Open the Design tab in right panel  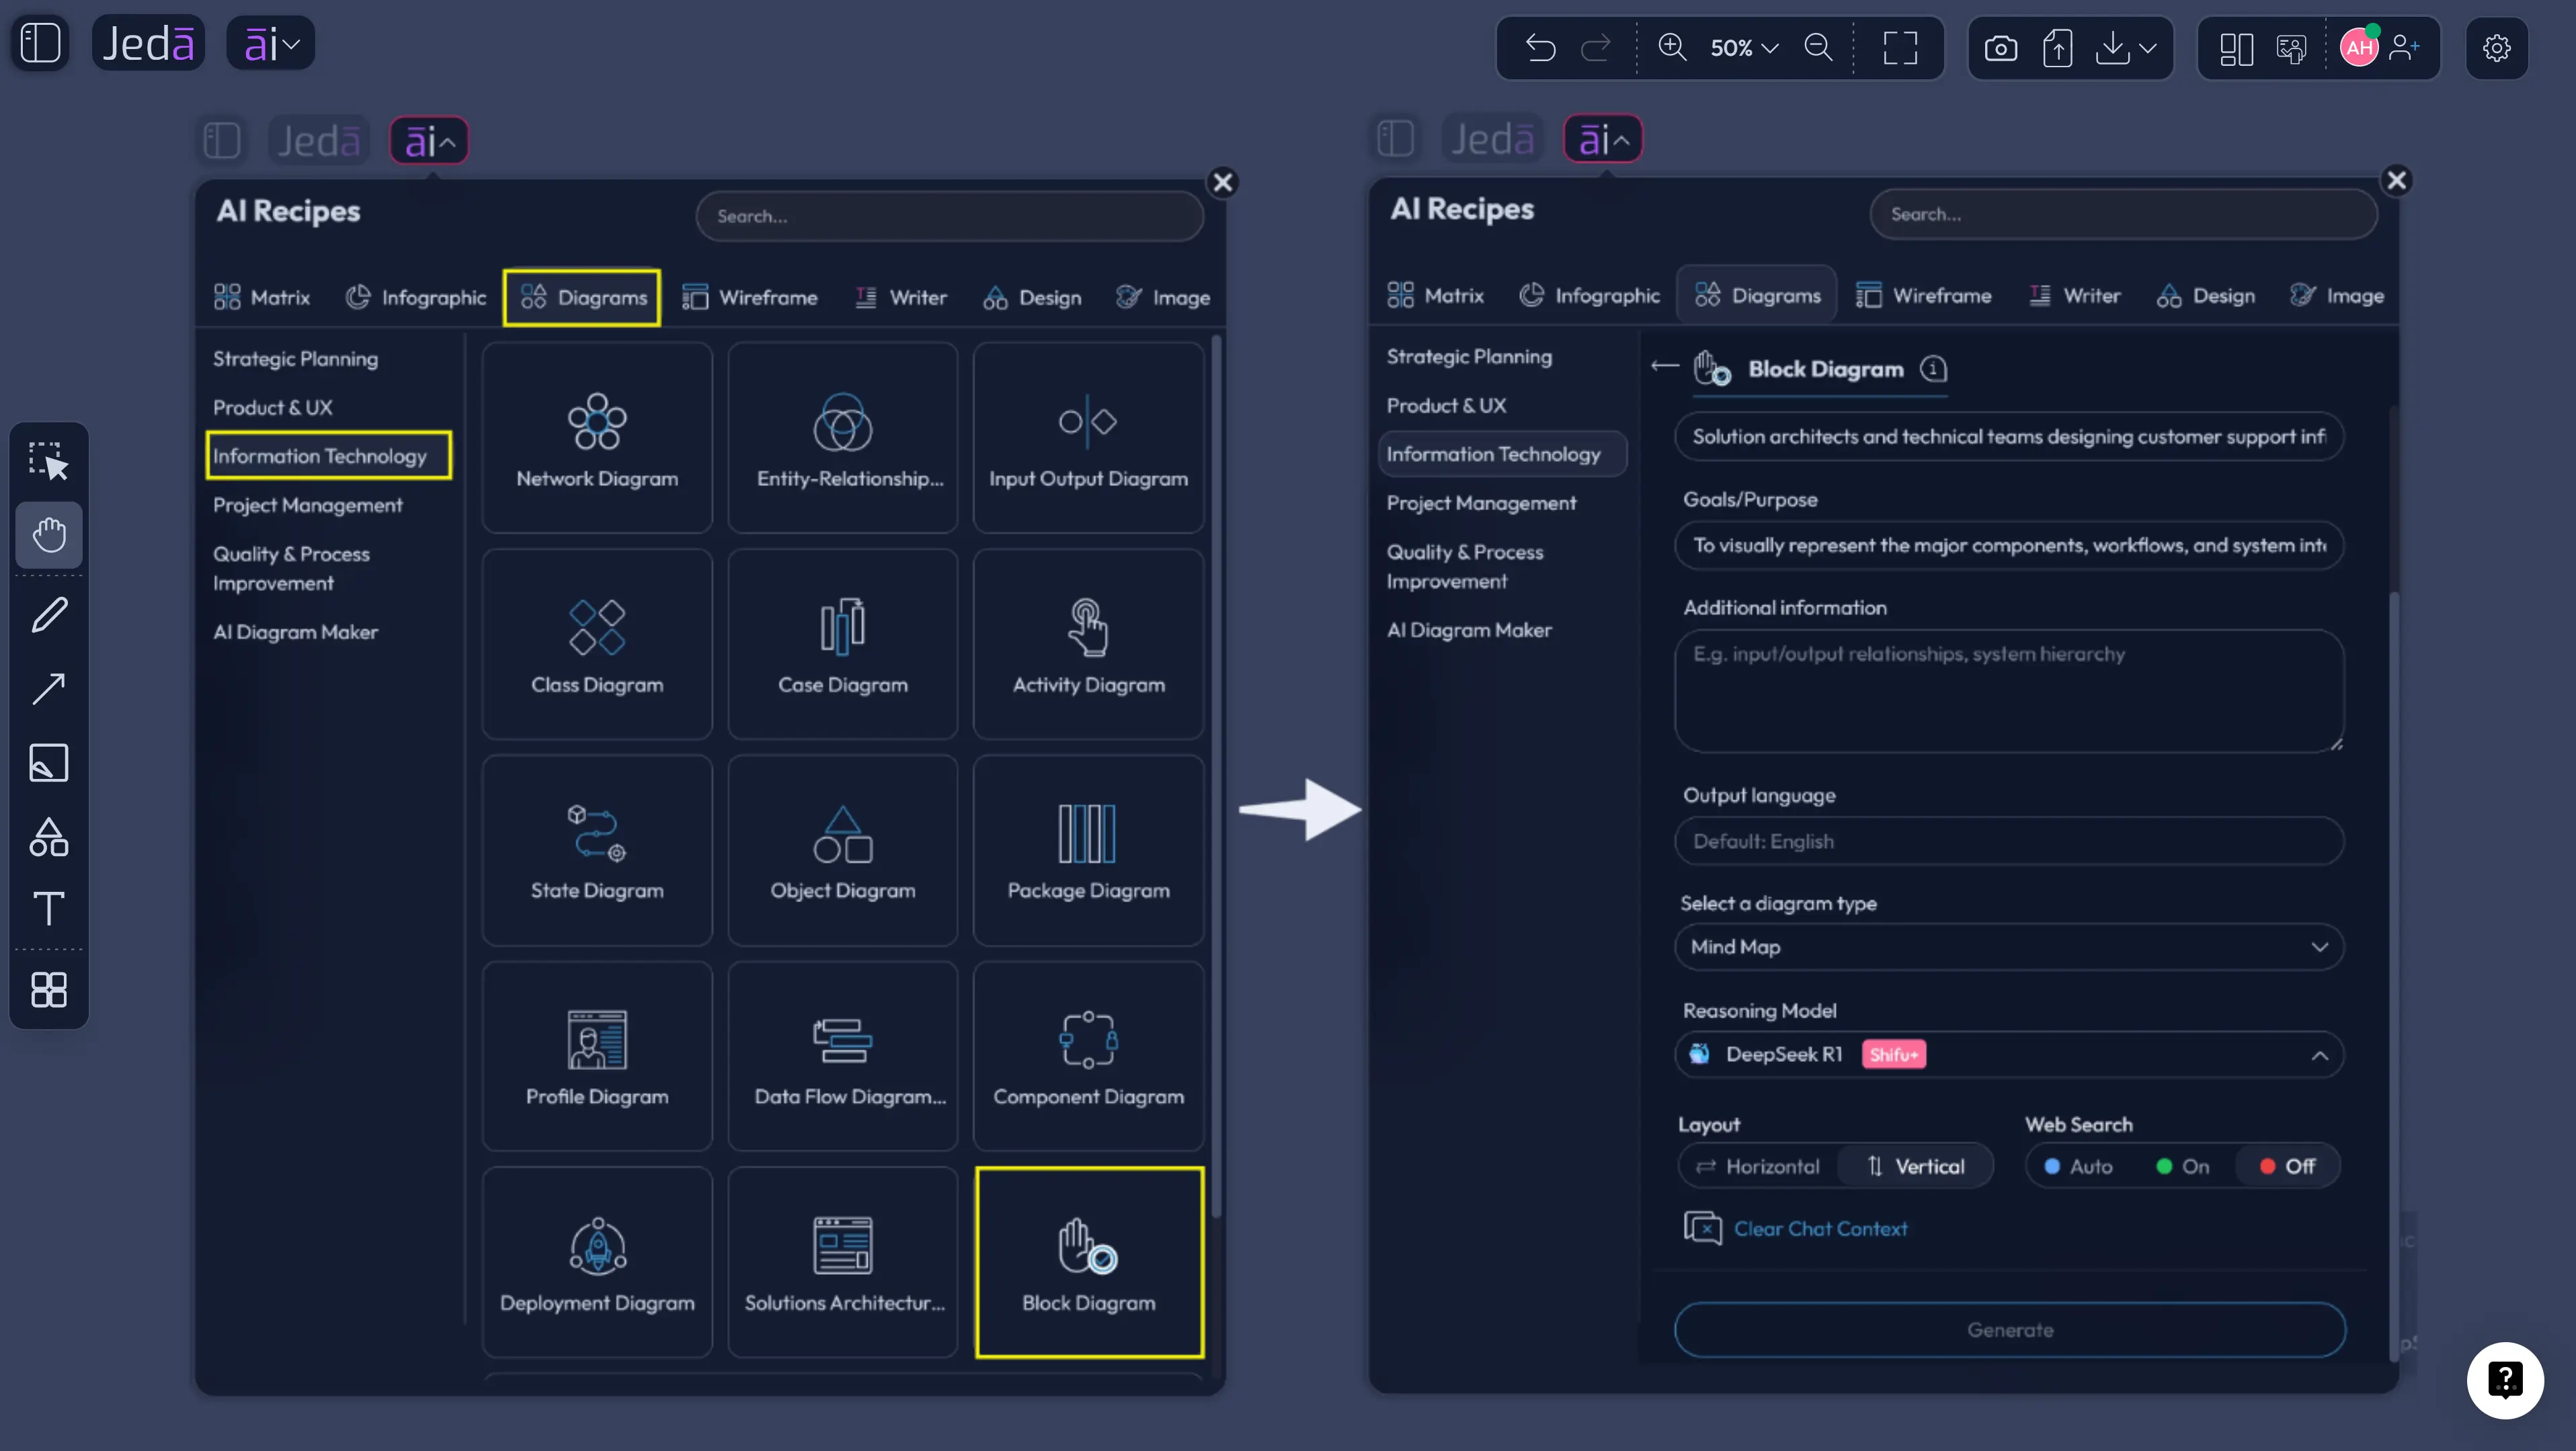click(2205, 295)
